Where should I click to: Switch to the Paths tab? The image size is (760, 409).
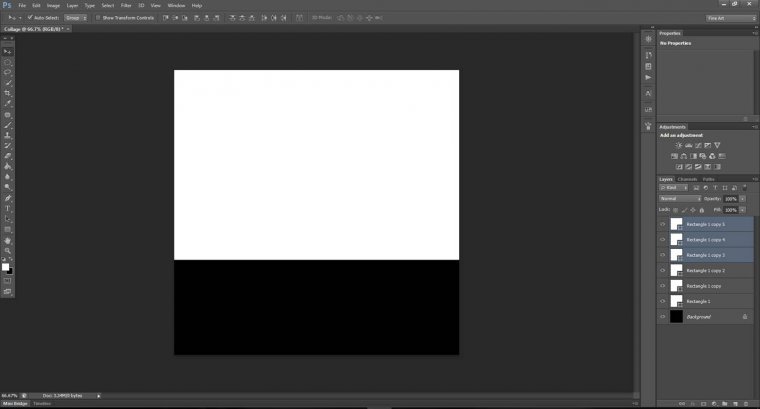tap(708, 179)
